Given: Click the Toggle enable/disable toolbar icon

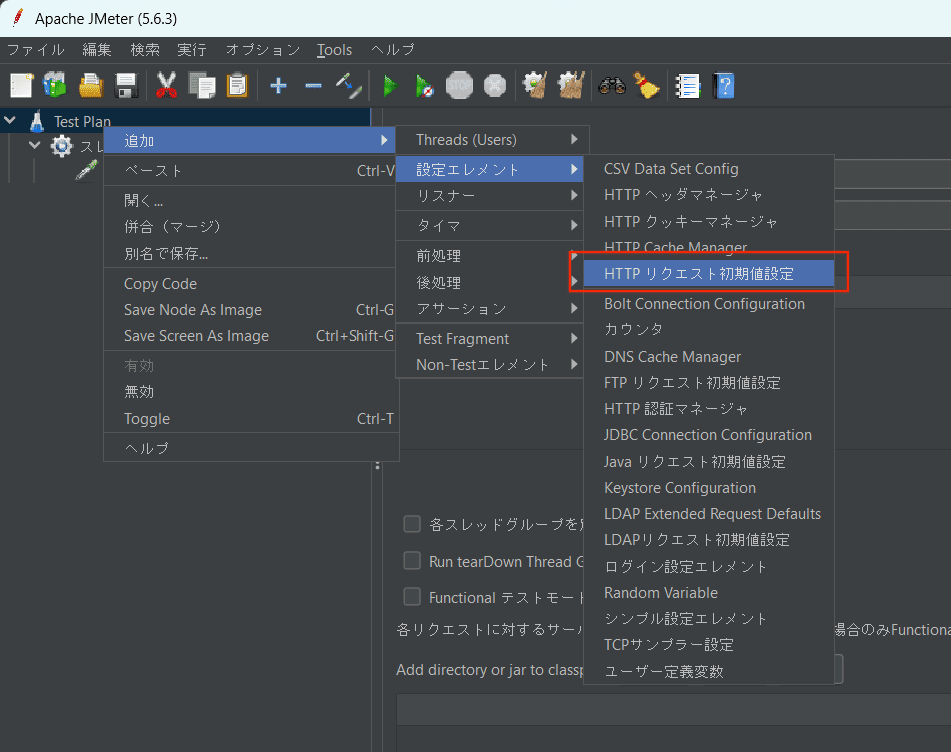Looking at the screenshot, I should click(349, 86).
